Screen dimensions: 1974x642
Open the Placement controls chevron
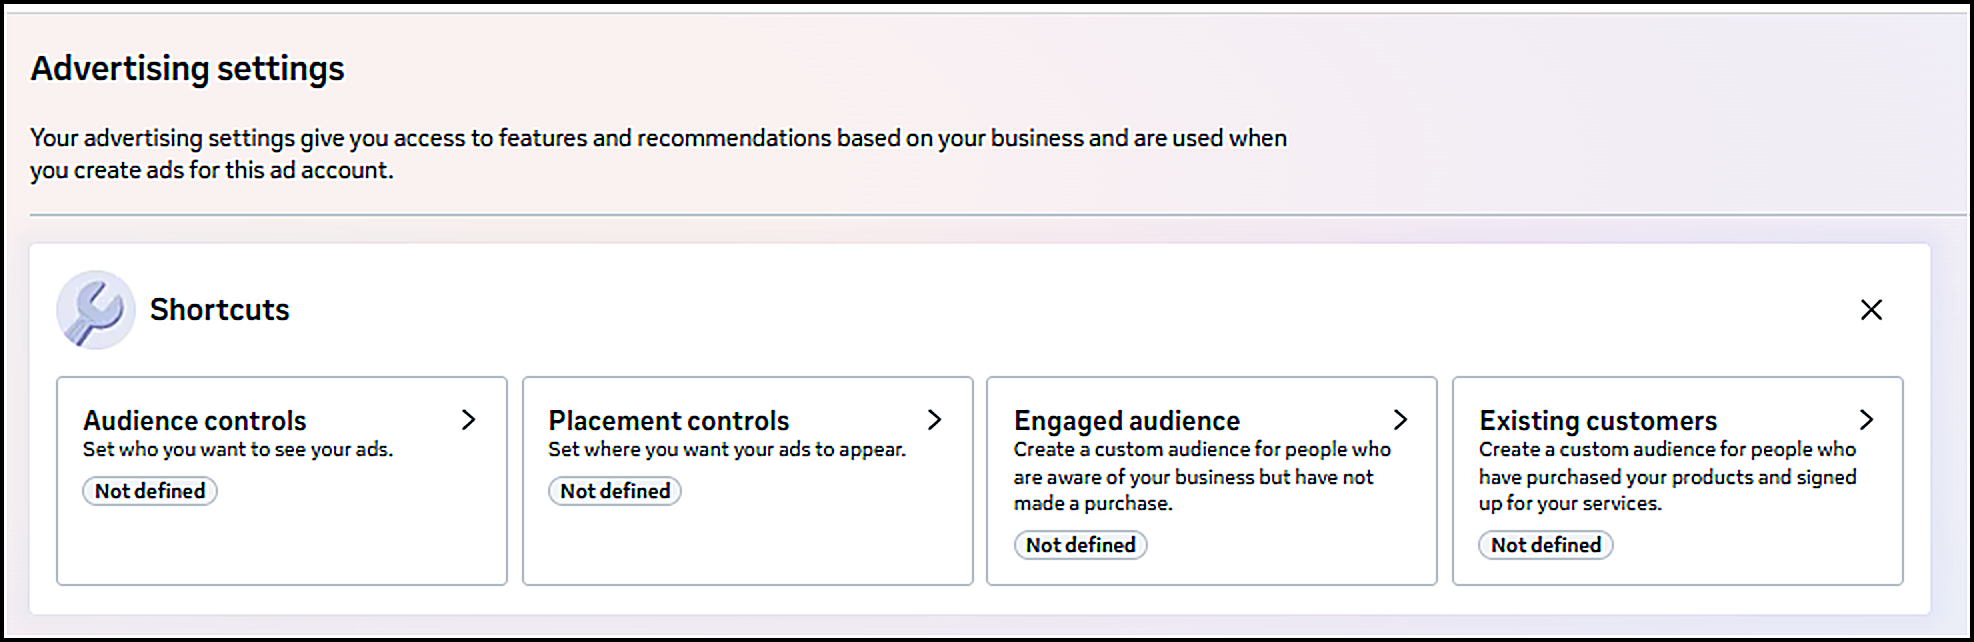tap(934, 420)
